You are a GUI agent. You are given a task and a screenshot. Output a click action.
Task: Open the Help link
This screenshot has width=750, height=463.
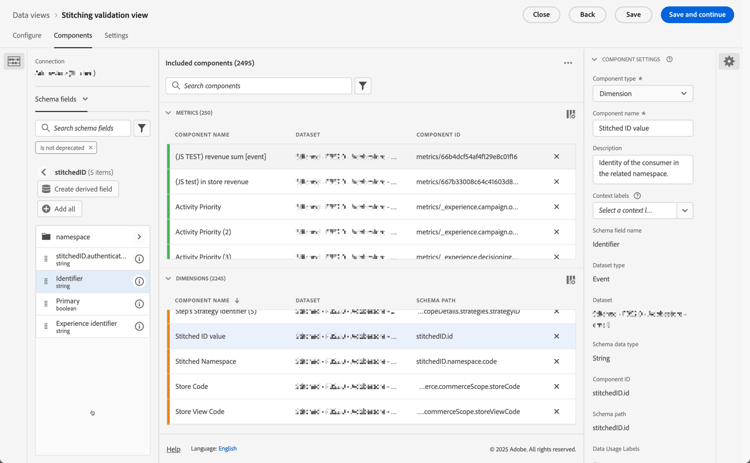point(173,449)
